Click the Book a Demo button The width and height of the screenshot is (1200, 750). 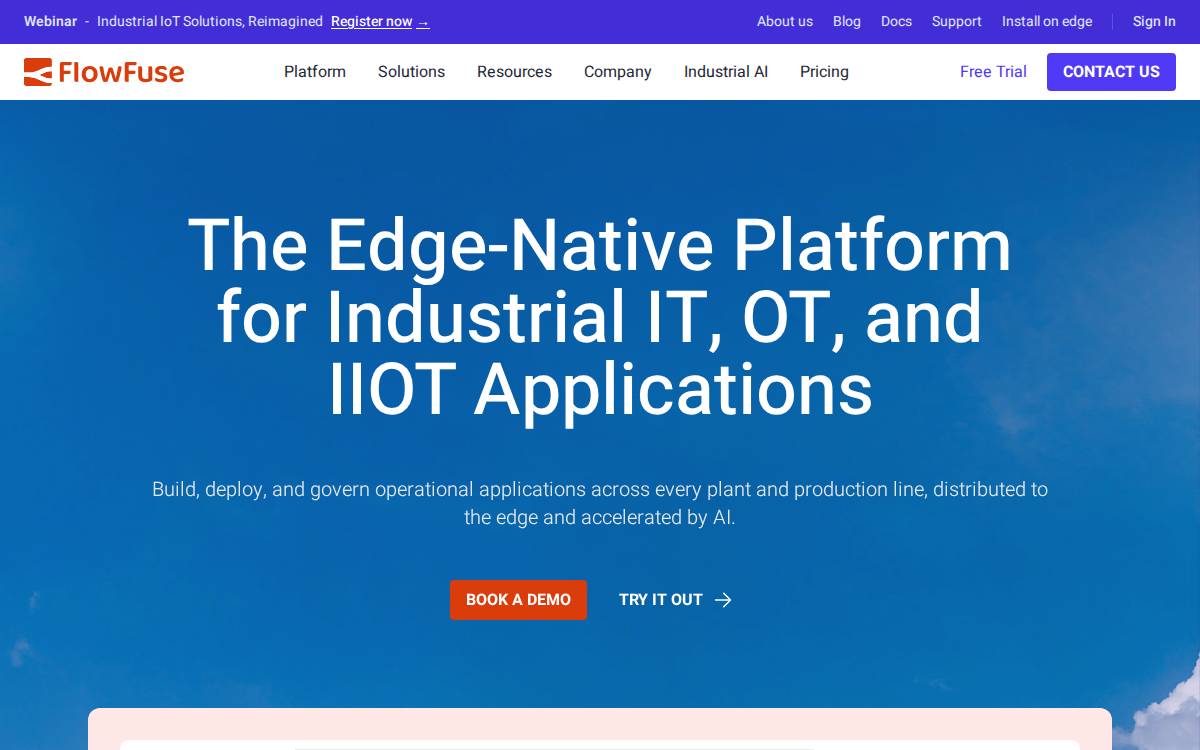click(518, 600)
